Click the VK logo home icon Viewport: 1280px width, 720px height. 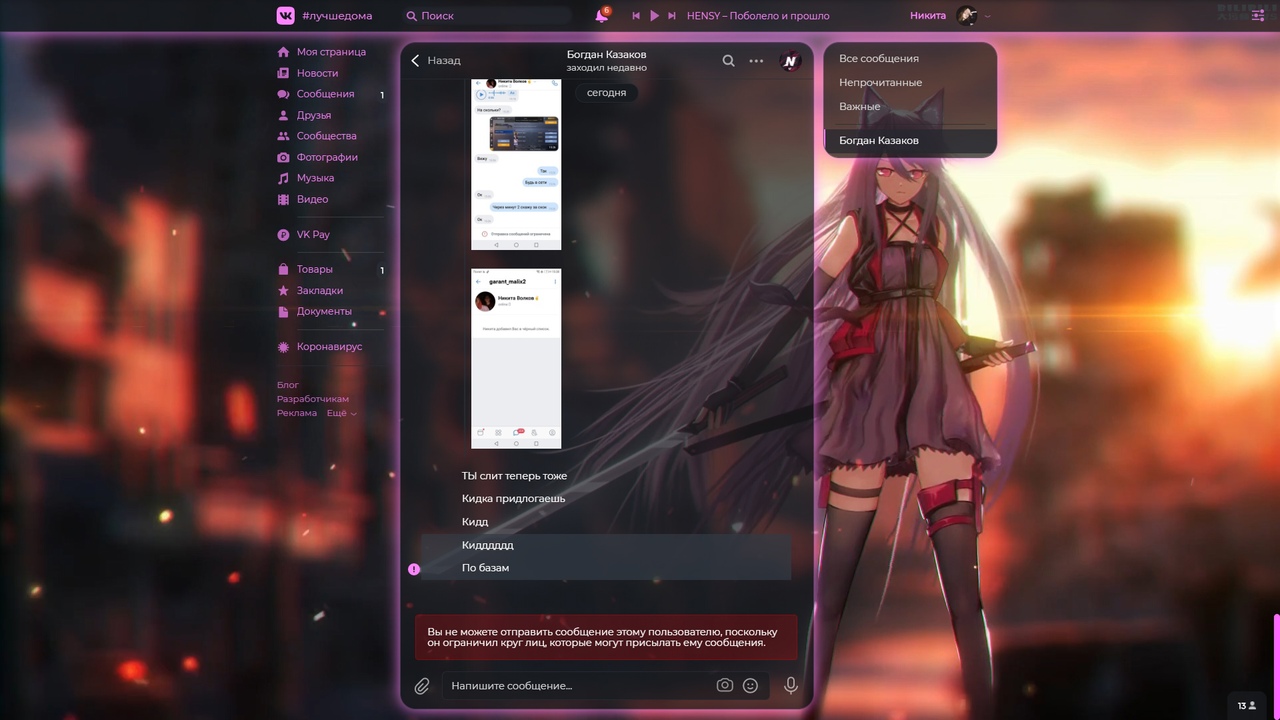(x=286, y=15)
